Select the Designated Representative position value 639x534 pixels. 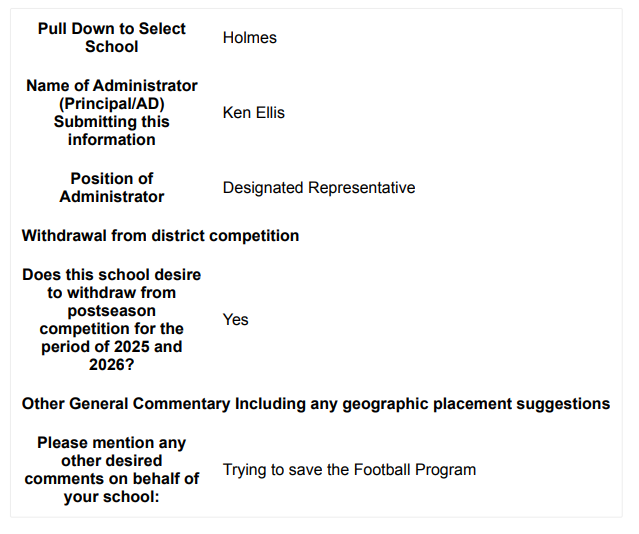coord(319,188)
